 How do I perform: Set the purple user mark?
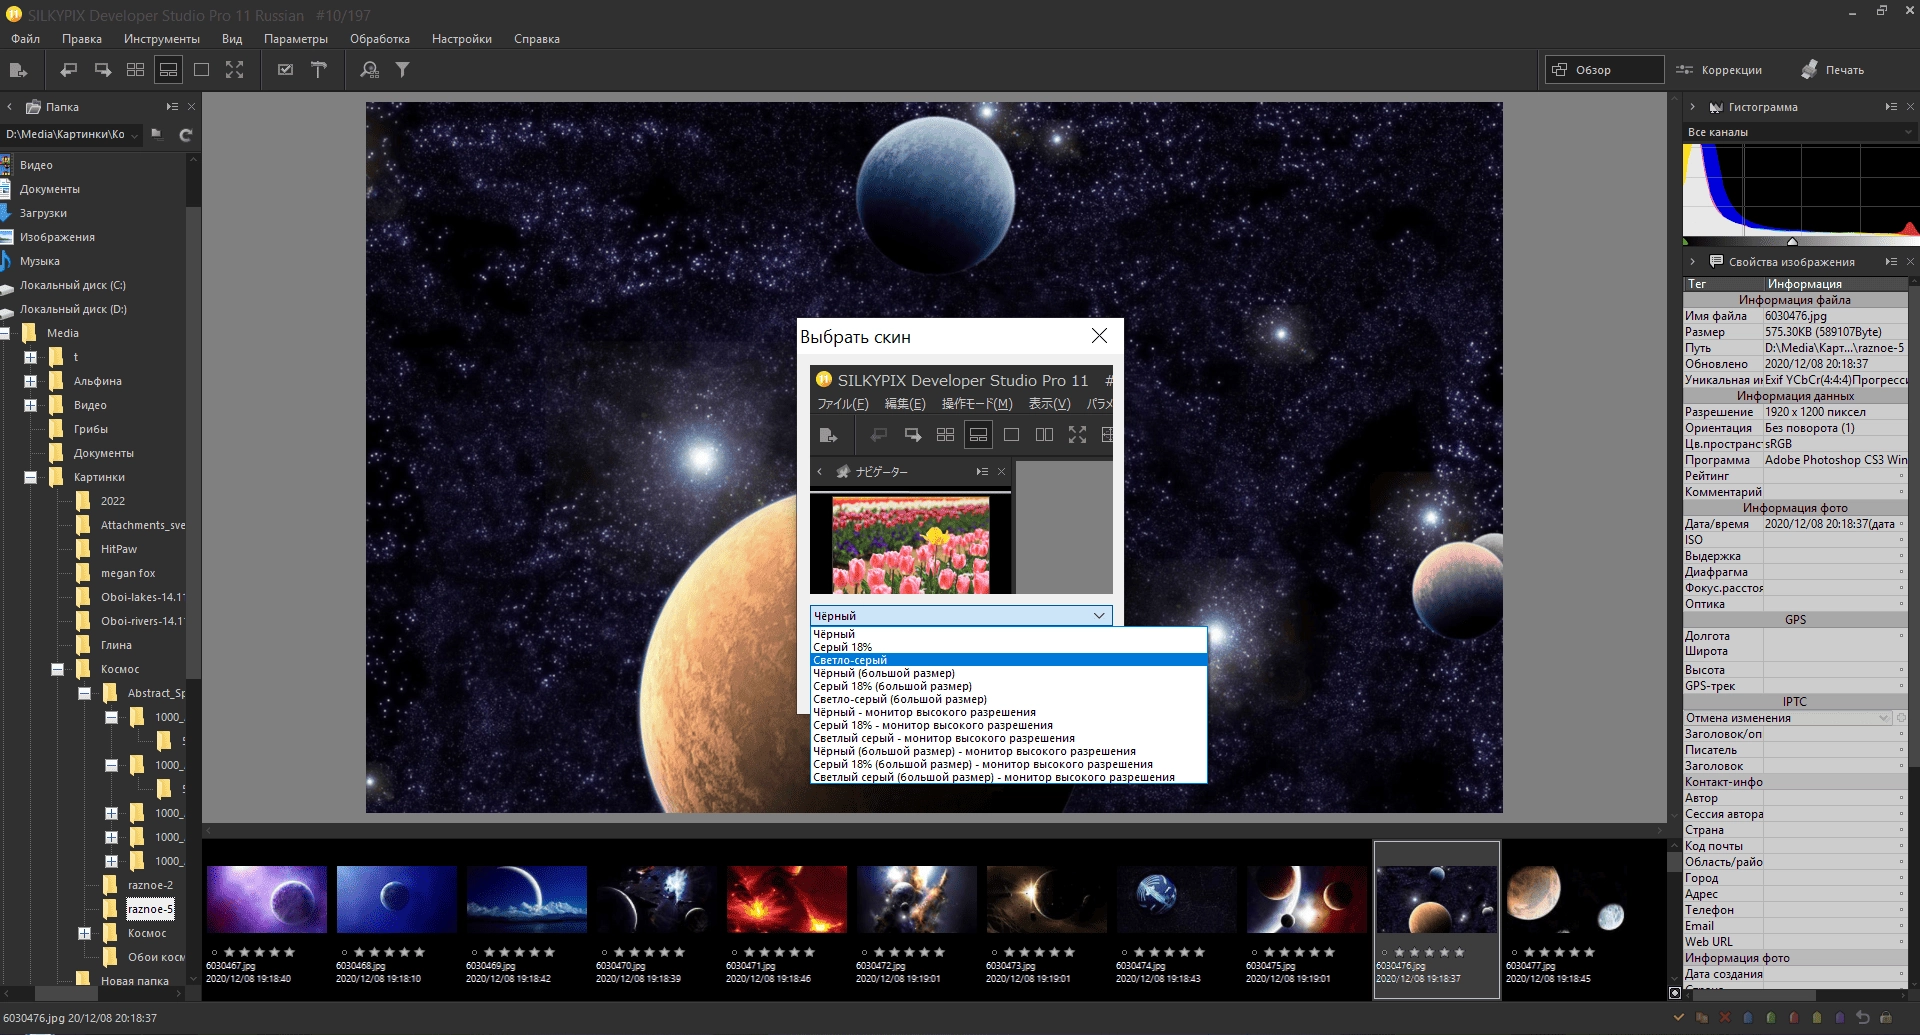[1840, 1018]
